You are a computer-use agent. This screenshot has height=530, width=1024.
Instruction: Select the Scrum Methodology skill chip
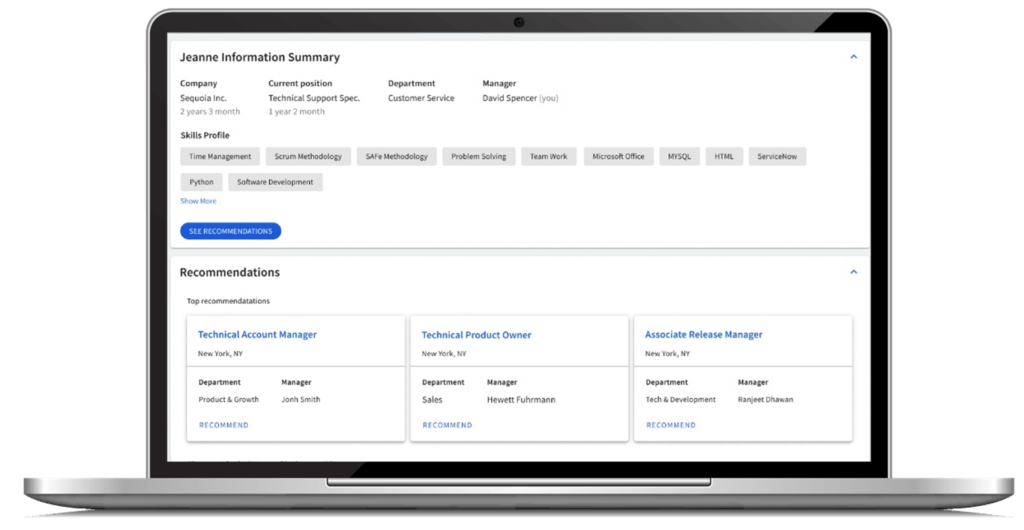(x=308, y=157)
